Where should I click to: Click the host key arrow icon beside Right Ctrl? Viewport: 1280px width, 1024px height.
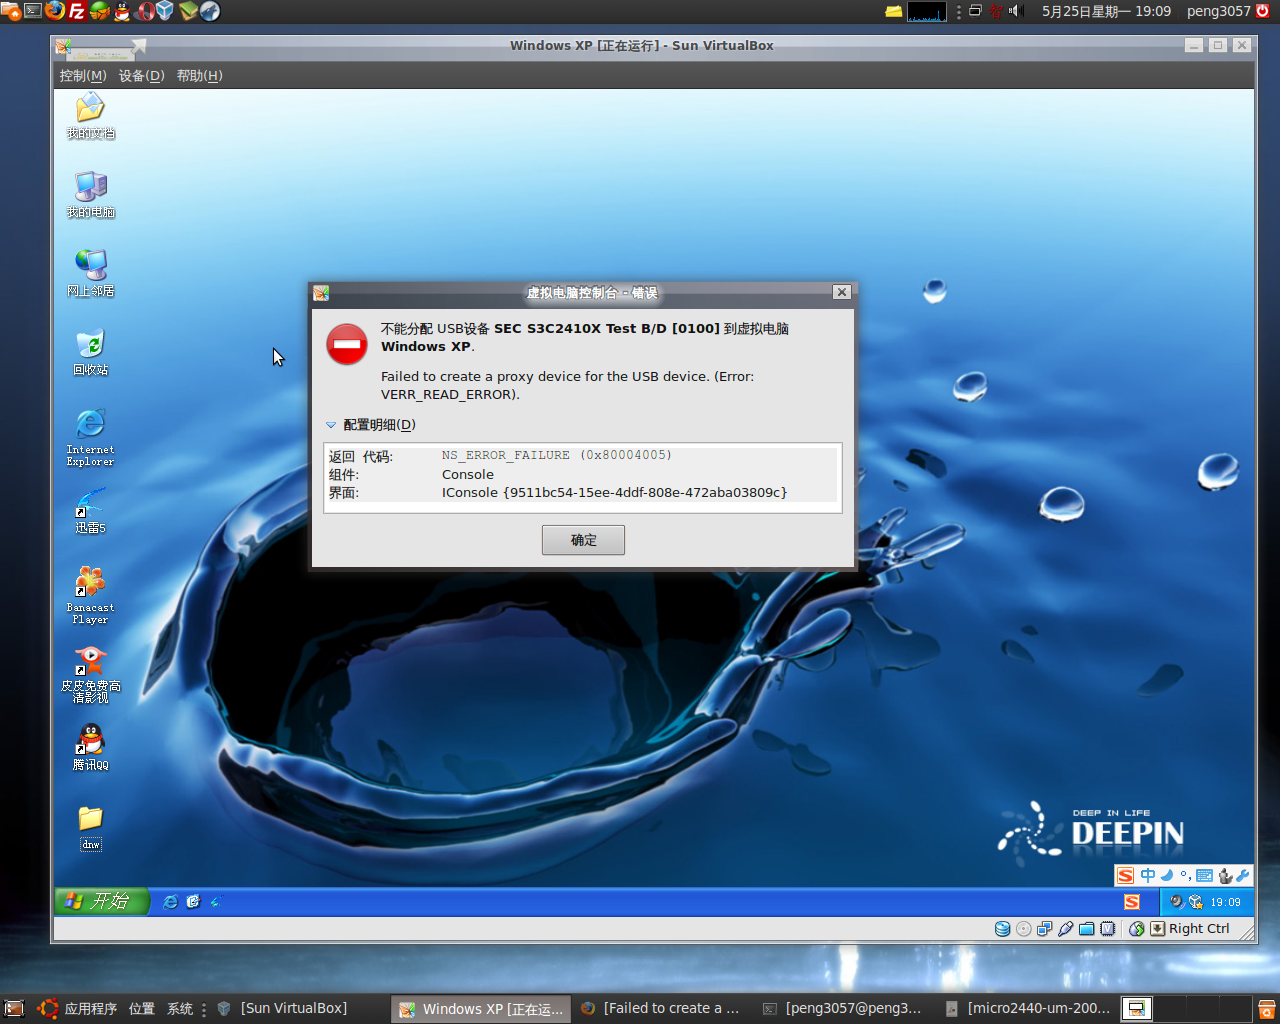(x=1157, y=929)
